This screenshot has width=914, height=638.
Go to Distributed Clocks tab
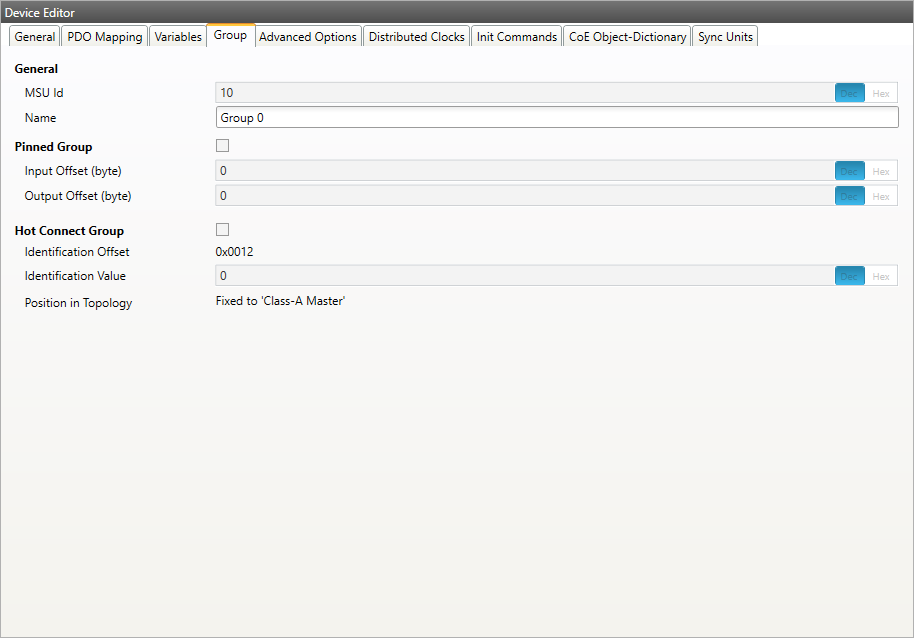tap(416, 37)
